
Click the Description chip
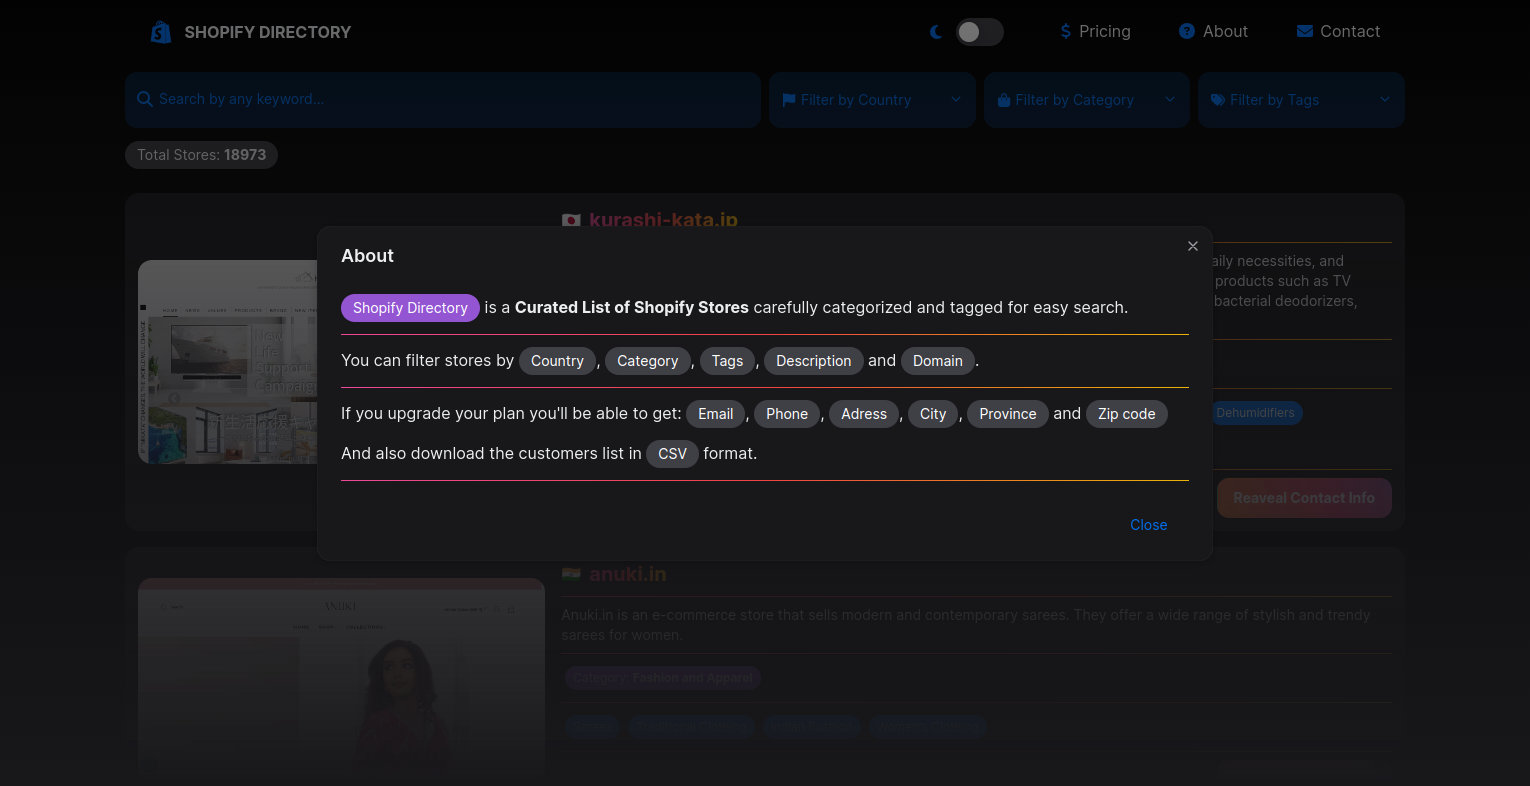[x=814, y=361]
